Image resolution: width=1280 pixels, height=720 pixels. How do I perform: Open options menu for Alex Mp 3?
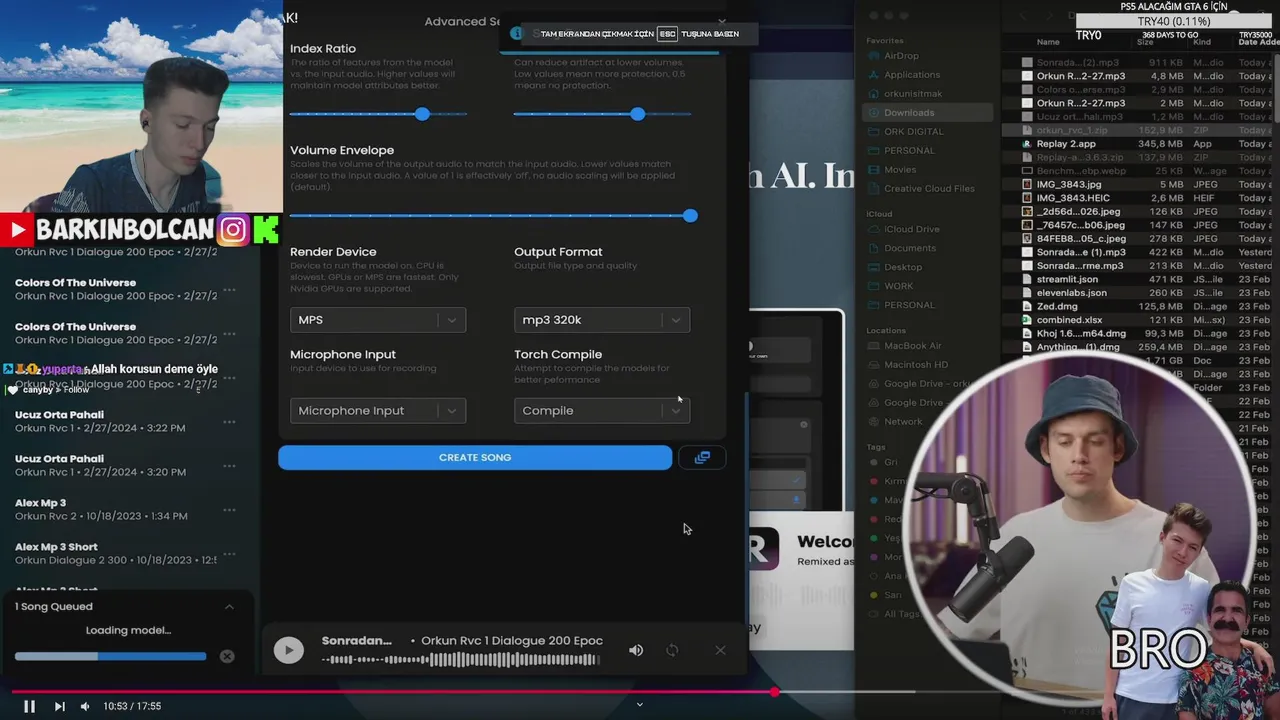[229, 510]
